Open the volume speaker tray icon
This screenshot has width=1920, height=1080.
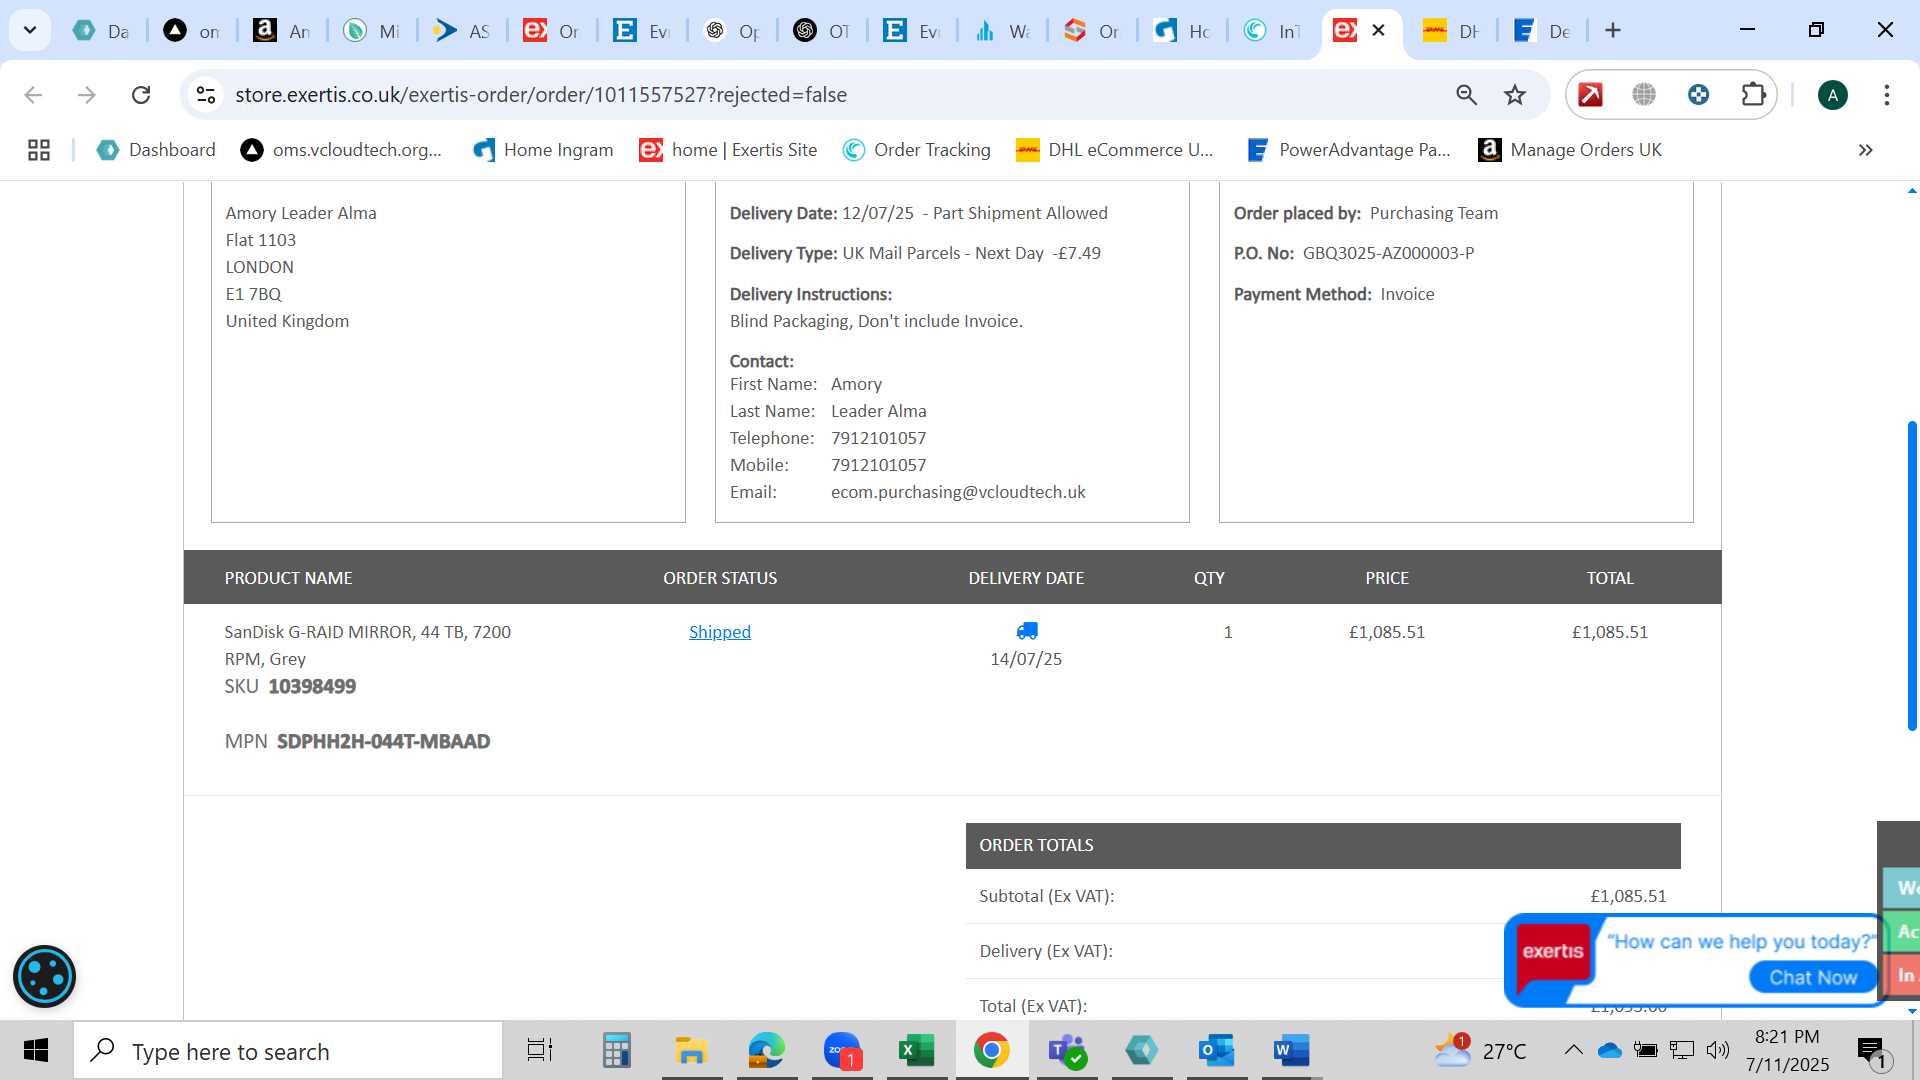pyautogui.click(x=1718, y=1050)
